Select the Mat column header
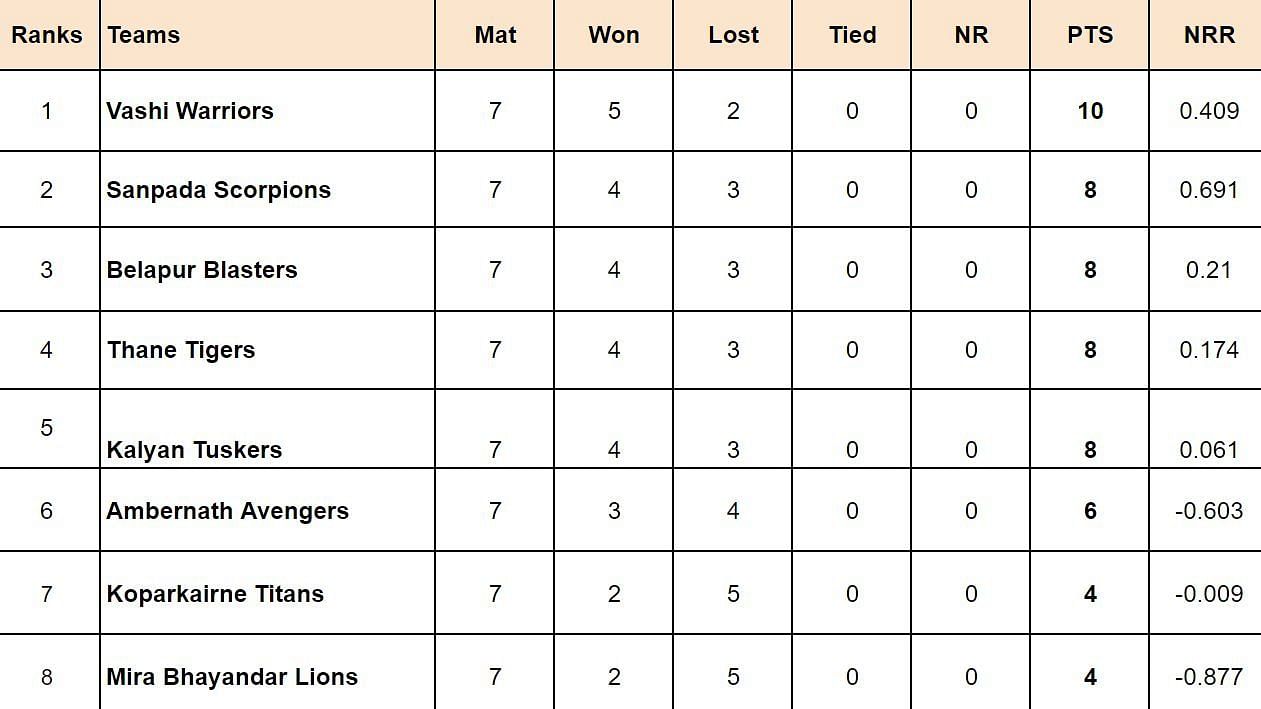Screen dimensions: 1261x709 point(495,35)
